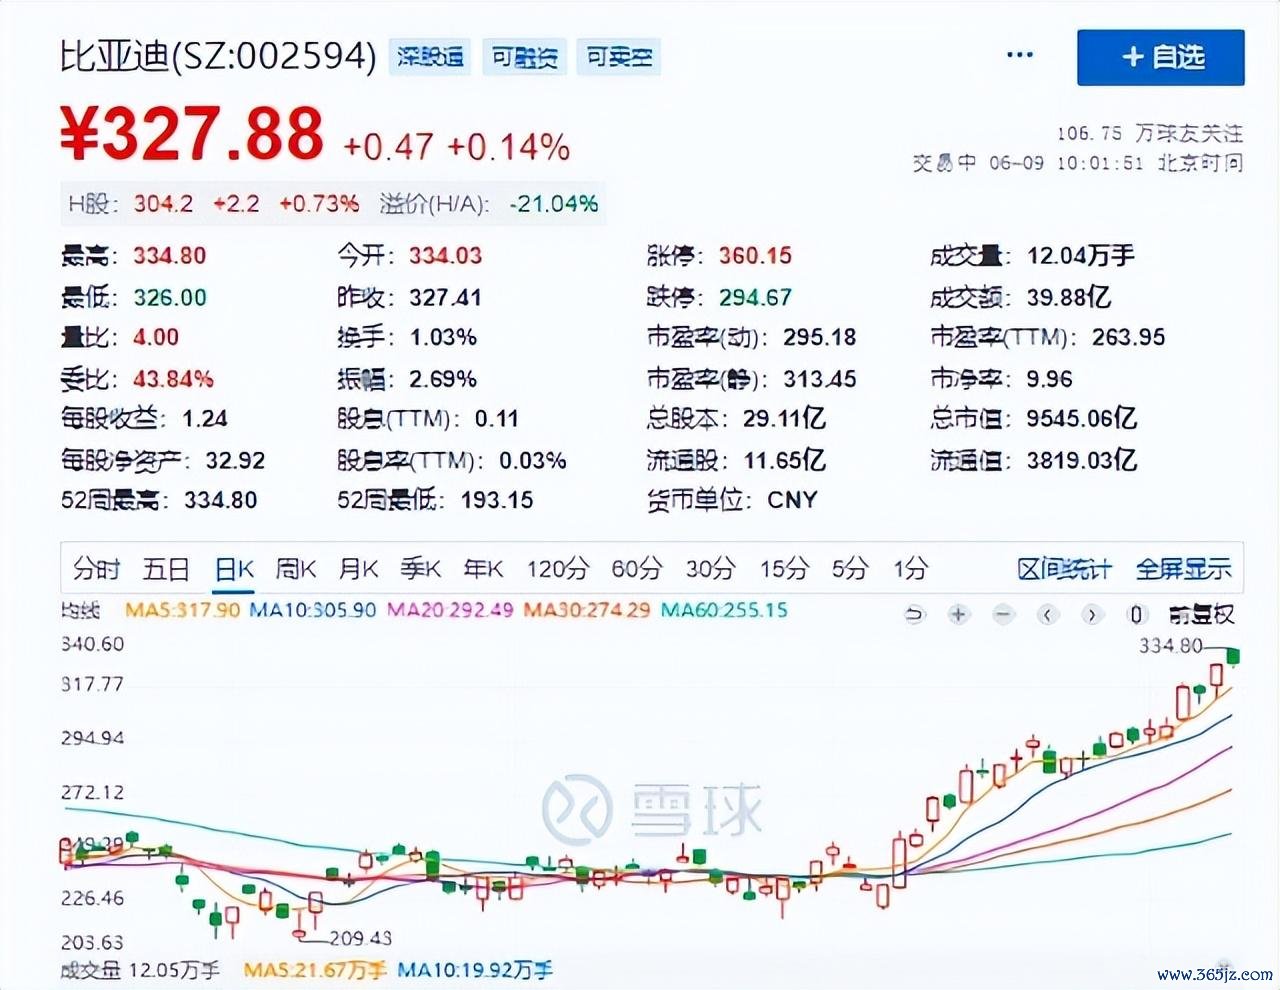
Task: Select the 15分 chart tab
Action: click(784, 569)
